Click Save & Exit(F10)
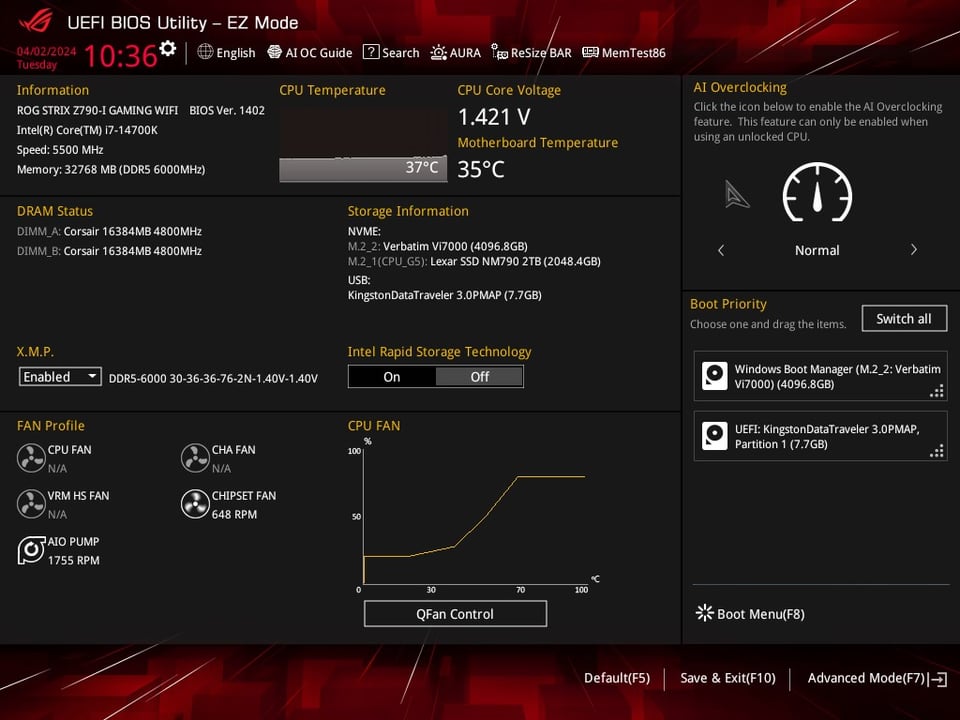 coord(727,678)
